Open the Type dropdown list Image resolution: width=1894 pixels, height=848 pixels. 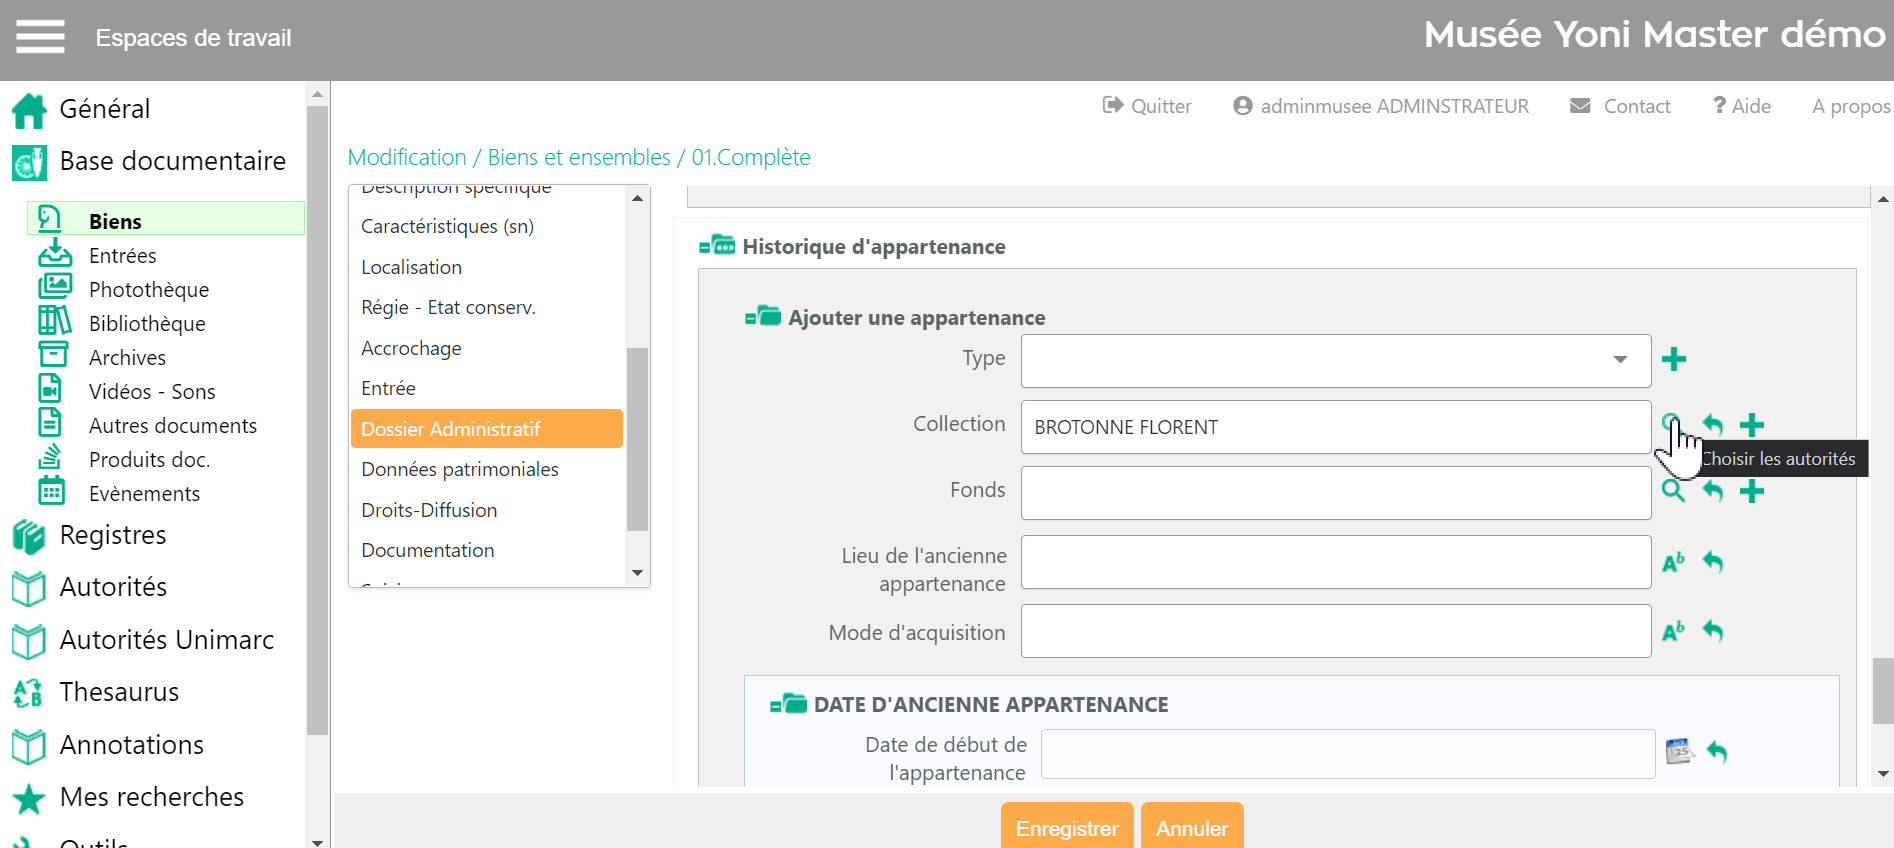[1619, 360]
